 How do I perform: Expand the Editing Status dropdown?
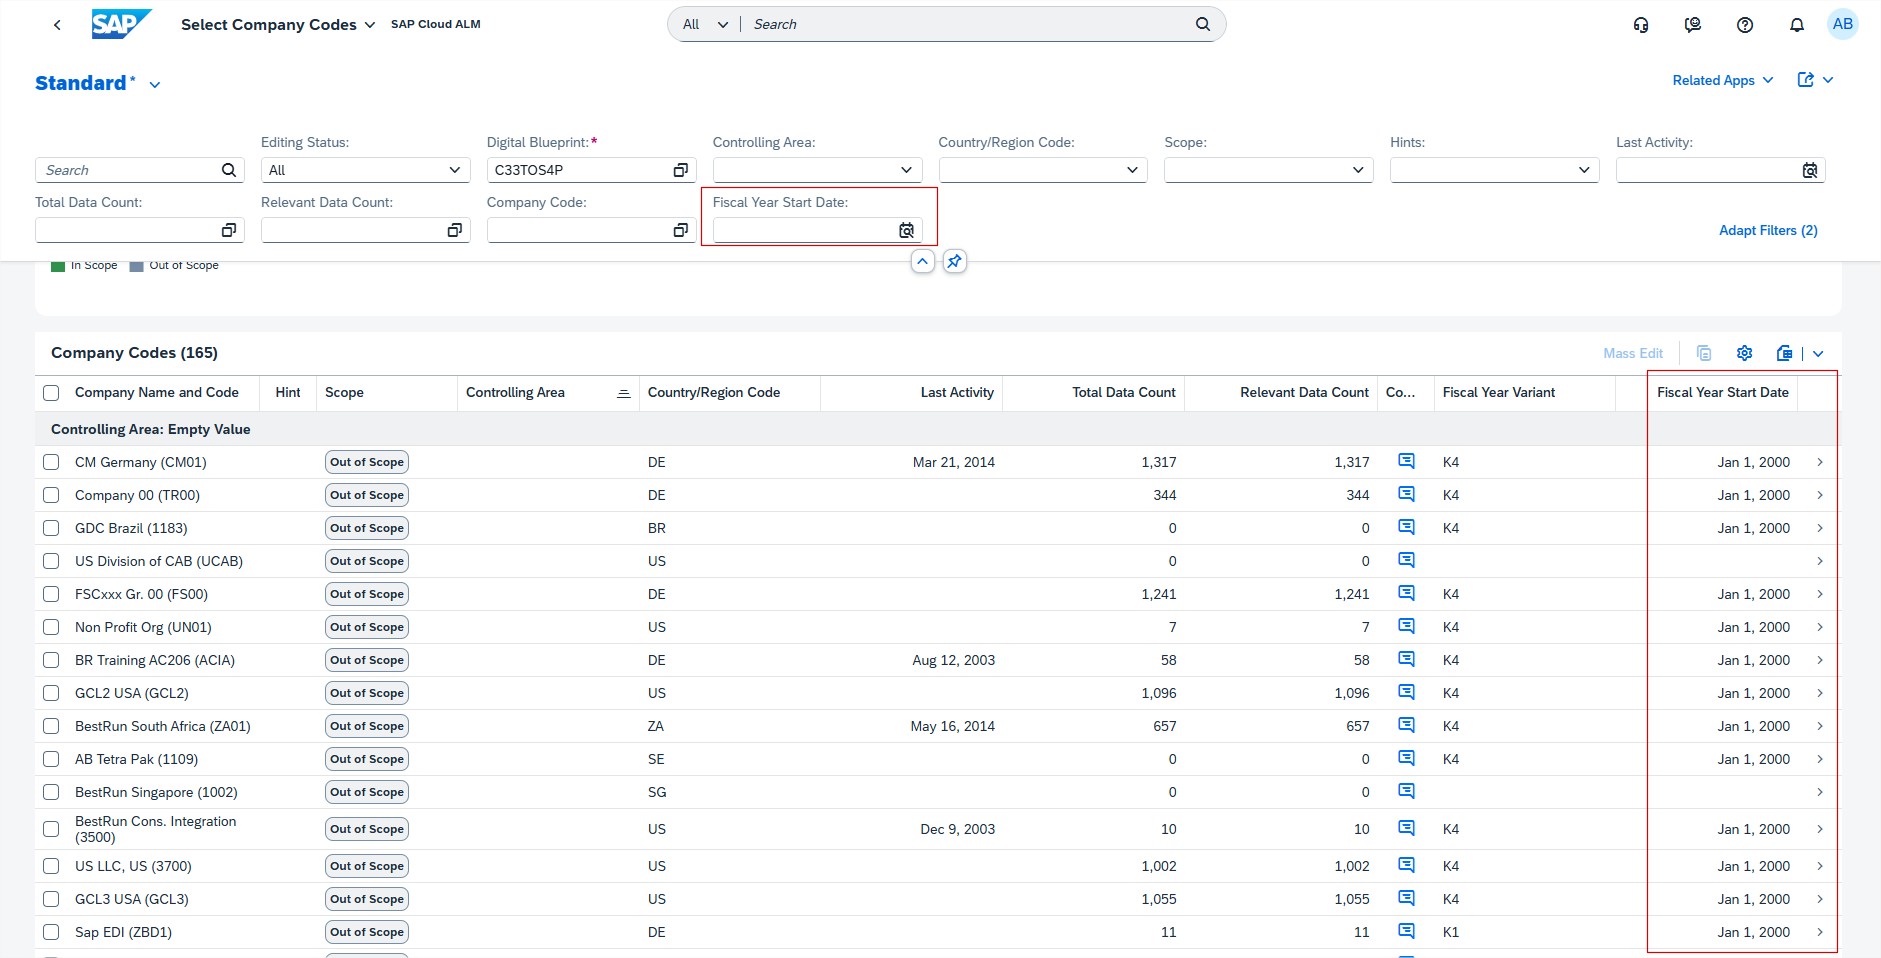point(455,171)
